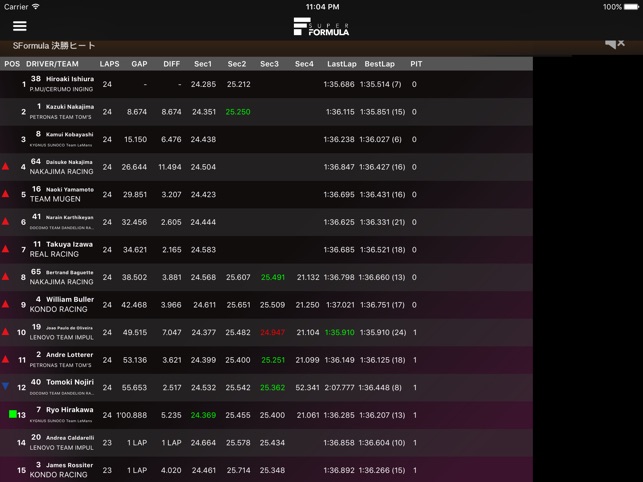Tap Sec4 time 52.341
The image size is (643, 482).
(307, 388)
